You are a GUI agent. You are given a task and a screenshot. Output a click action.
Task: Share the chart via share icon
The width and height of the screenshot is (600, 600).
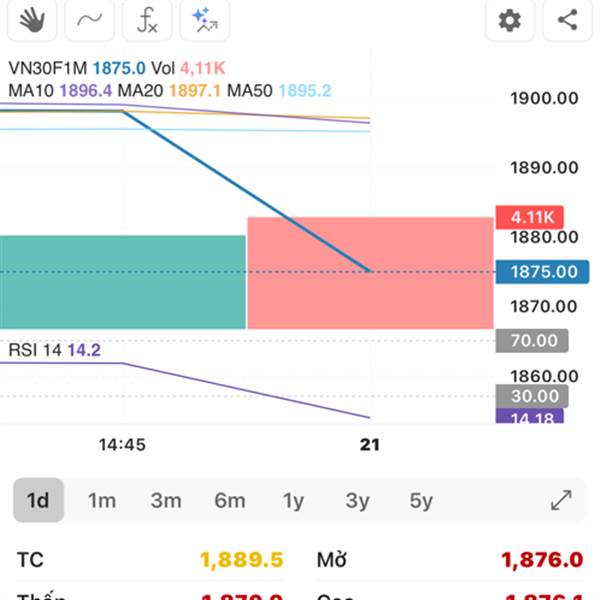[x=567, y=19]
